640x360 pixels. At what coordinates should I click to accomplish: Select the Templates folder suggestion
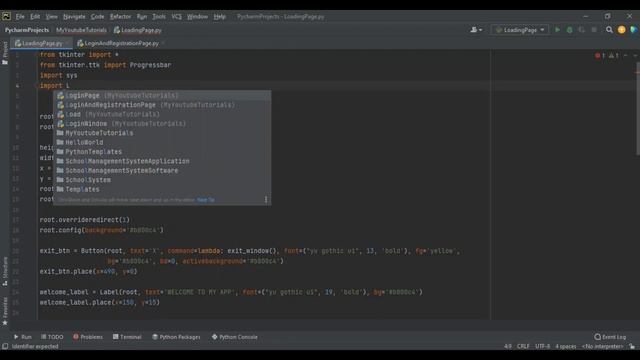(x=162, y=189)
